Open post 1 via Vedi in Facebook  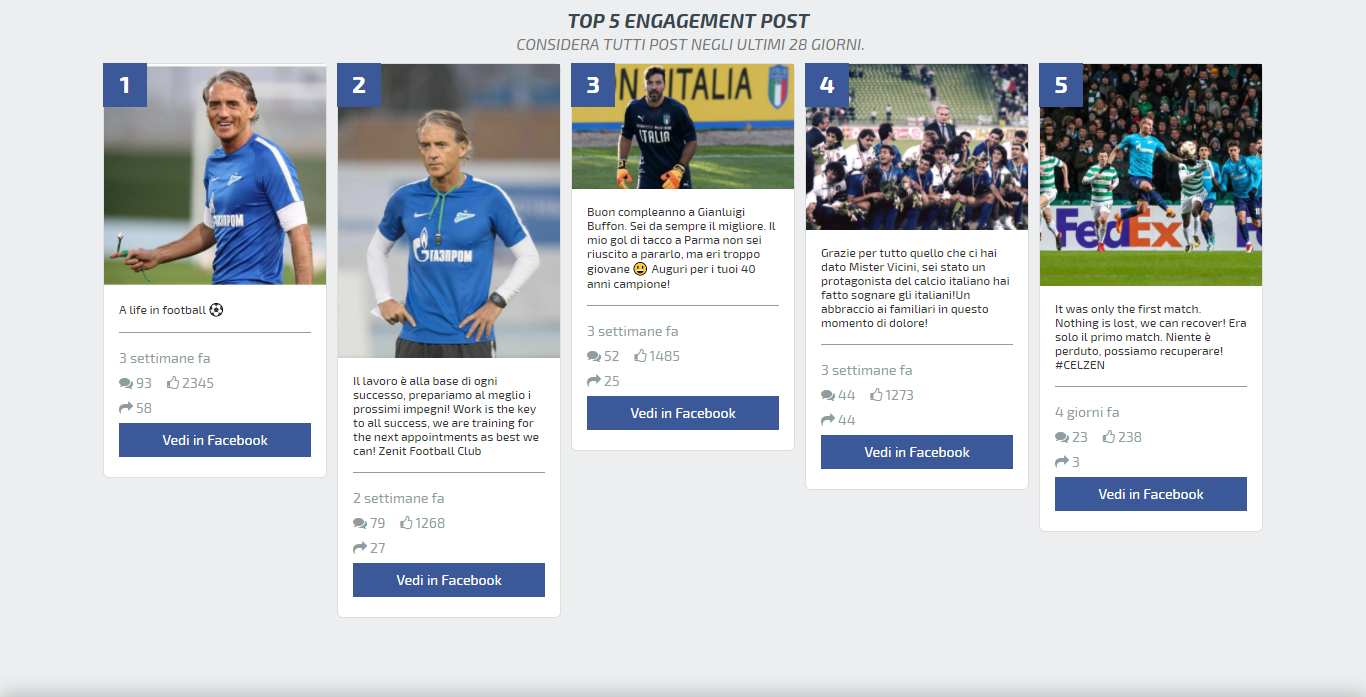[215, 440]
